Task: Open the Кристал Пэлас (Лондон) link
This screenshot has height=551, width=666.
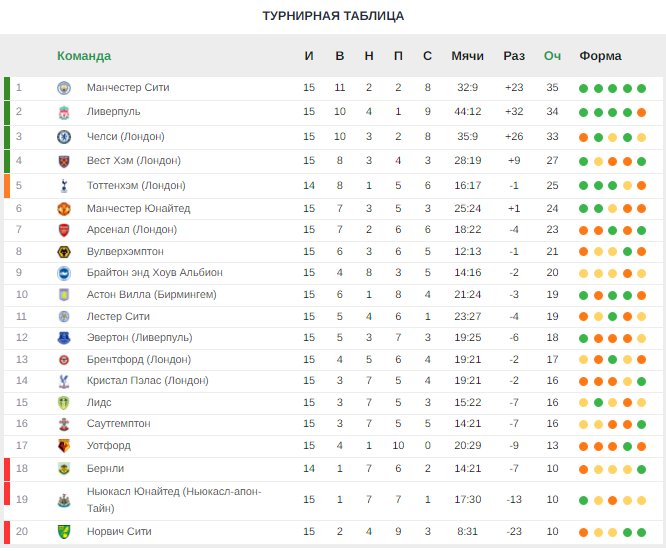Action: click(148, 381)
